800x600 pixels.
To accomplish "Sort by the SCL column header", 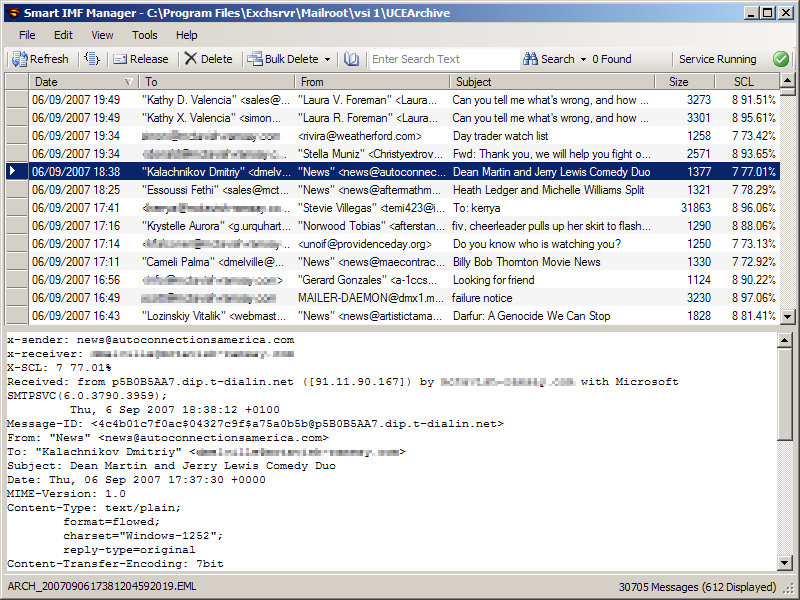I will pyautogui.click(x=747, y=82).
